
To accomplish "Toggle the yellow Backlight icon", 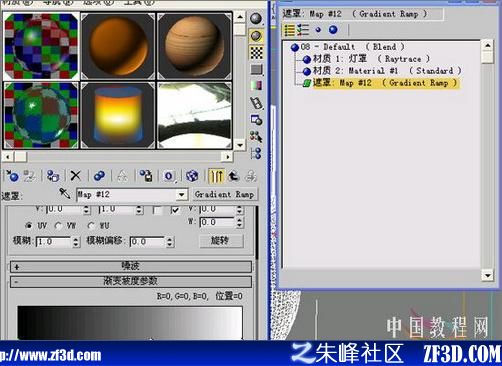I will 256,36.
